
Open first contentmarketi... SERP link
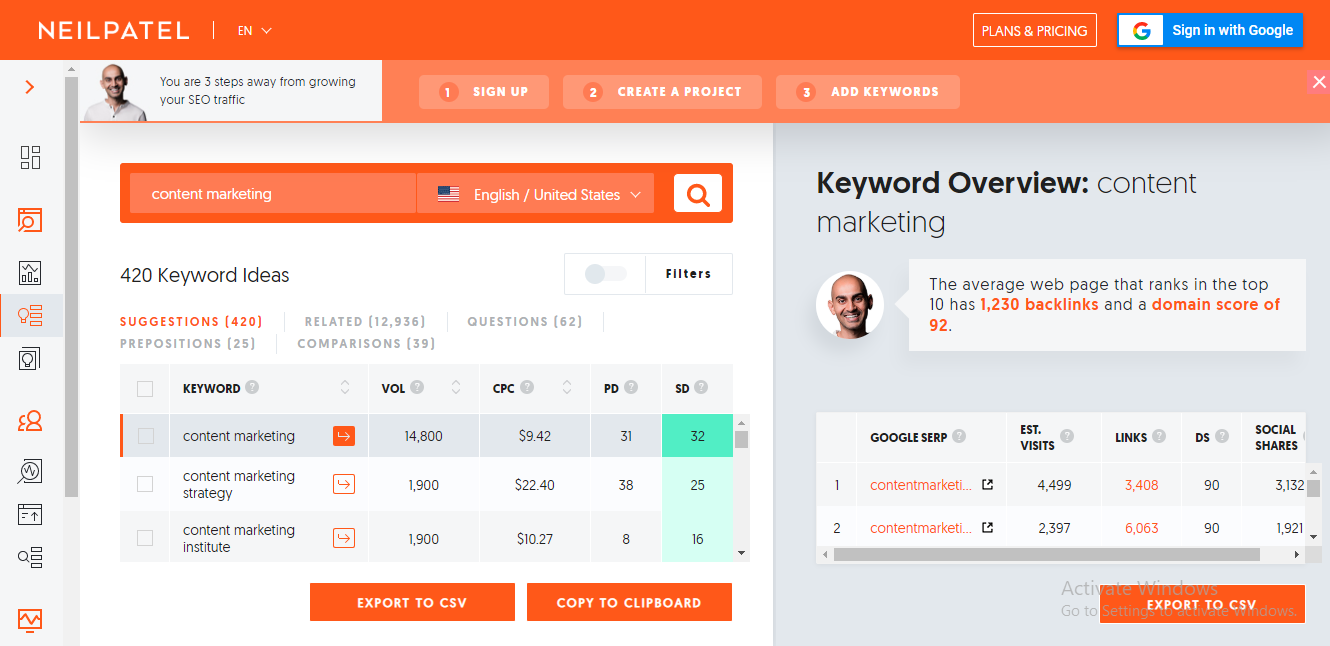click(920, 485)
